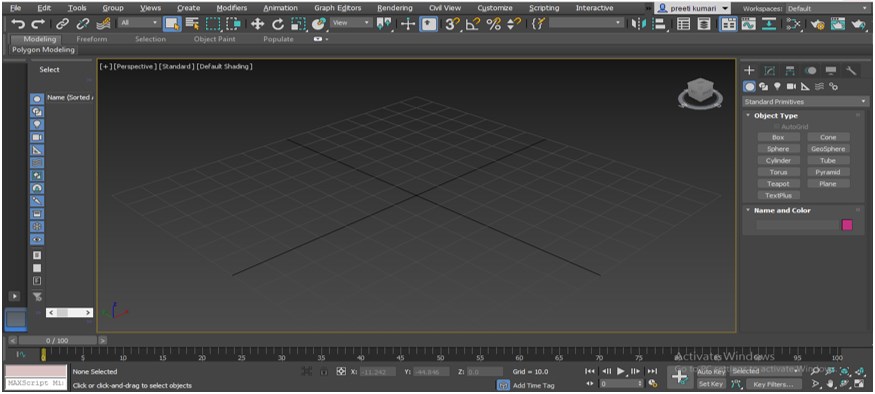The height and width of the screenshot is (394, 875).
Task: Enable the AutoGrid checkbox
Action: pos(776,127)
